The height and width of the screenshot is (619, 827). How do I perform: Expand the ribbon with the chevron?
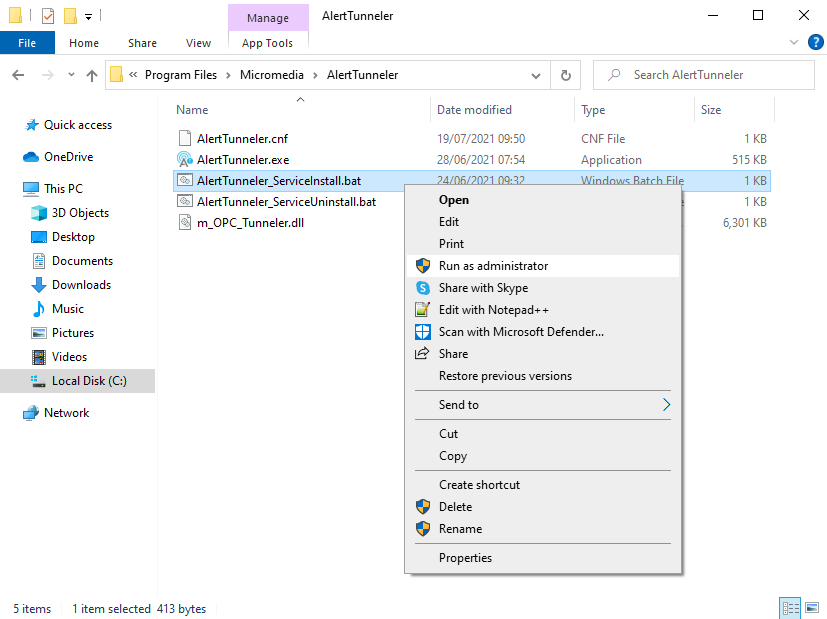[x=795, y=43]
